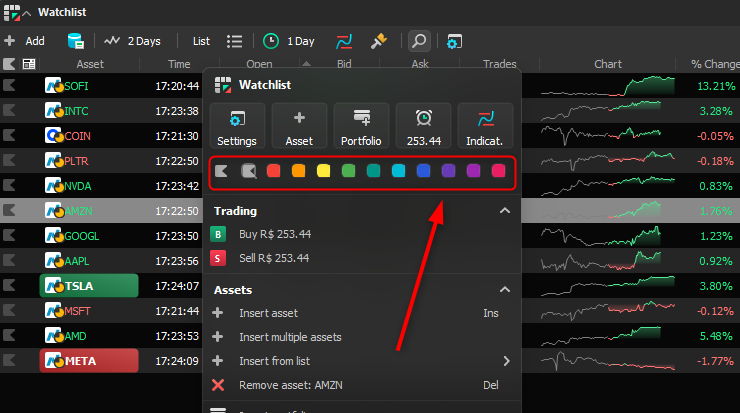The width and height of the screenshot is (740, 413).
Task: Click the META mini chart
Action: click(x=608, y=361)
